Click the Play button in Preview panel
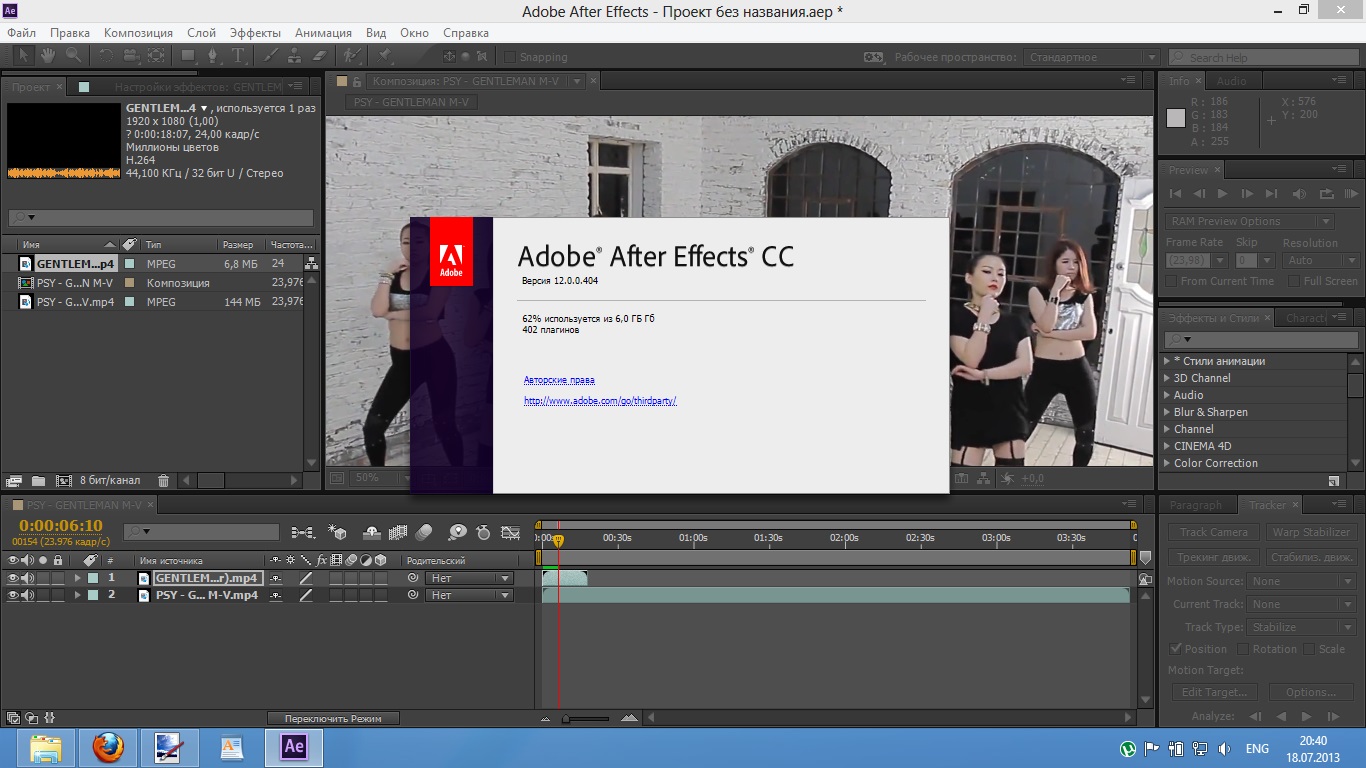The image size is (1366, 768). click(x=1223, y=194)
